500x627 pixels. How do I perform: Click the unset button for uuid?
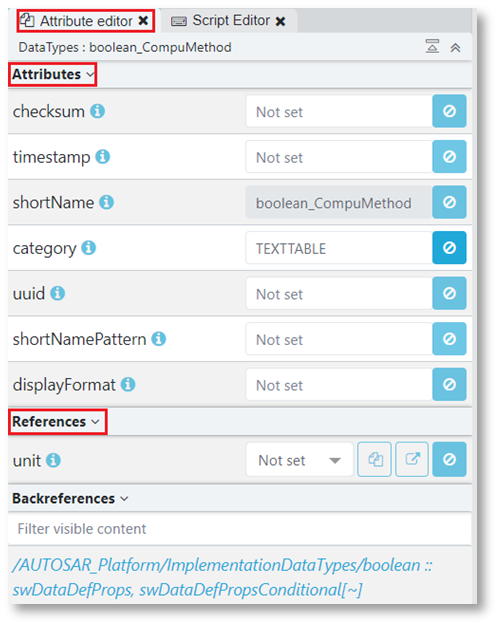pos(449,293)
